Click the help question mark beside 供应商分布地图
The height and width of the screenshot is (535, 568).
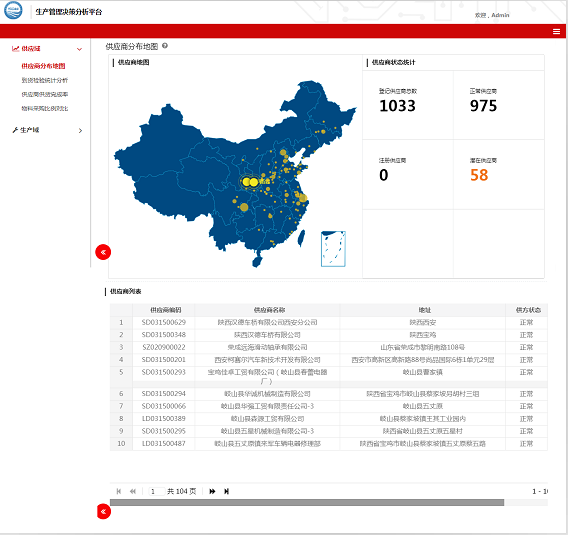tap(165, 46)
